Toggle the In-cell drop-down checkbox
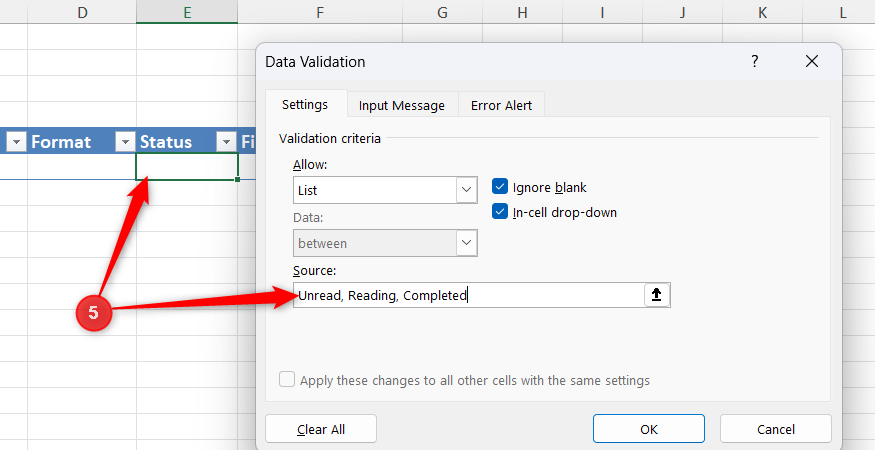 point(500,212)
